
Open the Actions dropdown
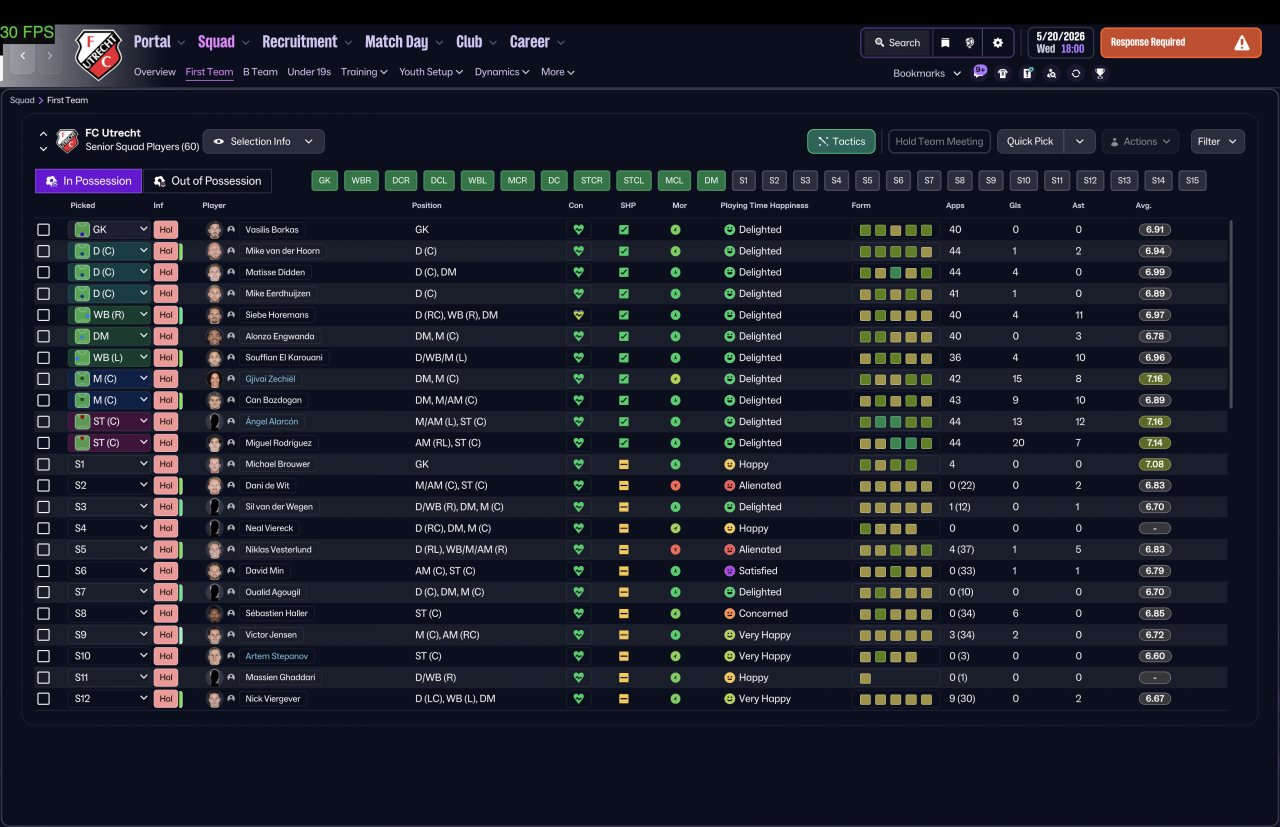point(1140,142)
